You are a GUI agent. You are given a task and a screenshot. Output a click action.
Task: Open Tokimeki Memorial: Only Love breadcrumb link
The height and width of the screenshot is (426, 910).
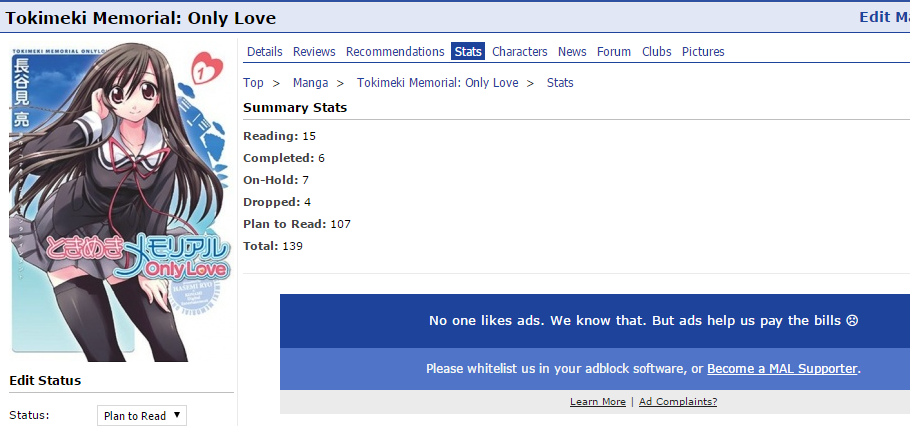tap(438, 82)
